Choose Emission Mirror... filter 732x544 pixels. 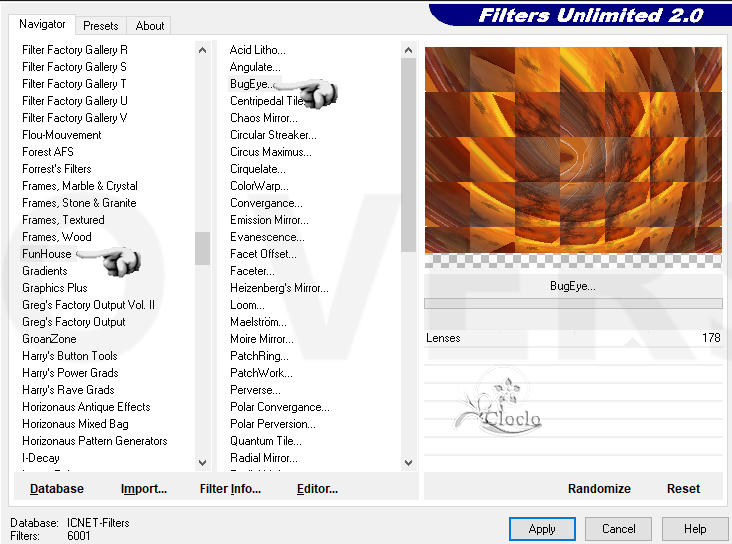tap(269, 220)
